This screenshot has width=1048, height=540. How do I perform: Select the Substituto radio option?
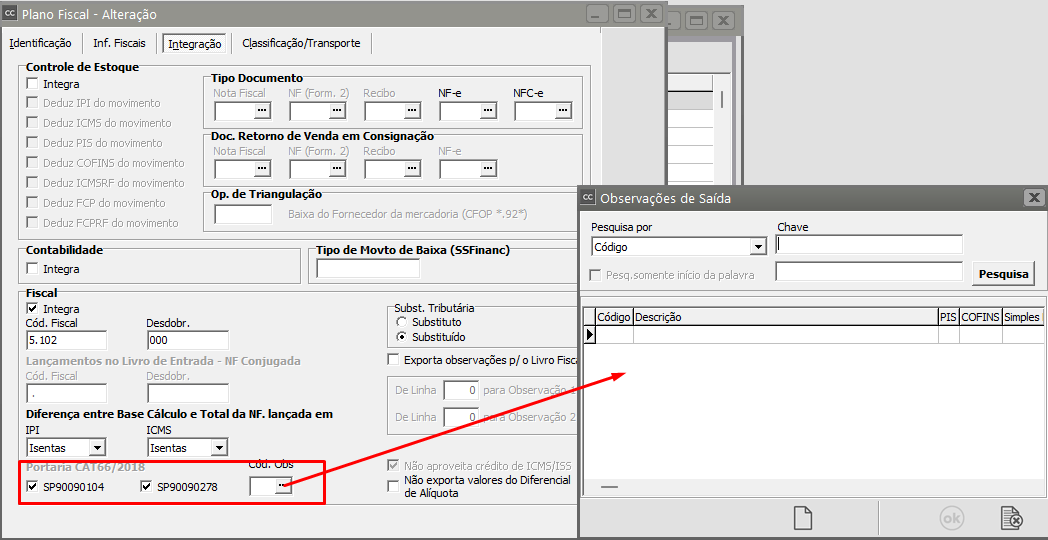(x=402, y=322)
